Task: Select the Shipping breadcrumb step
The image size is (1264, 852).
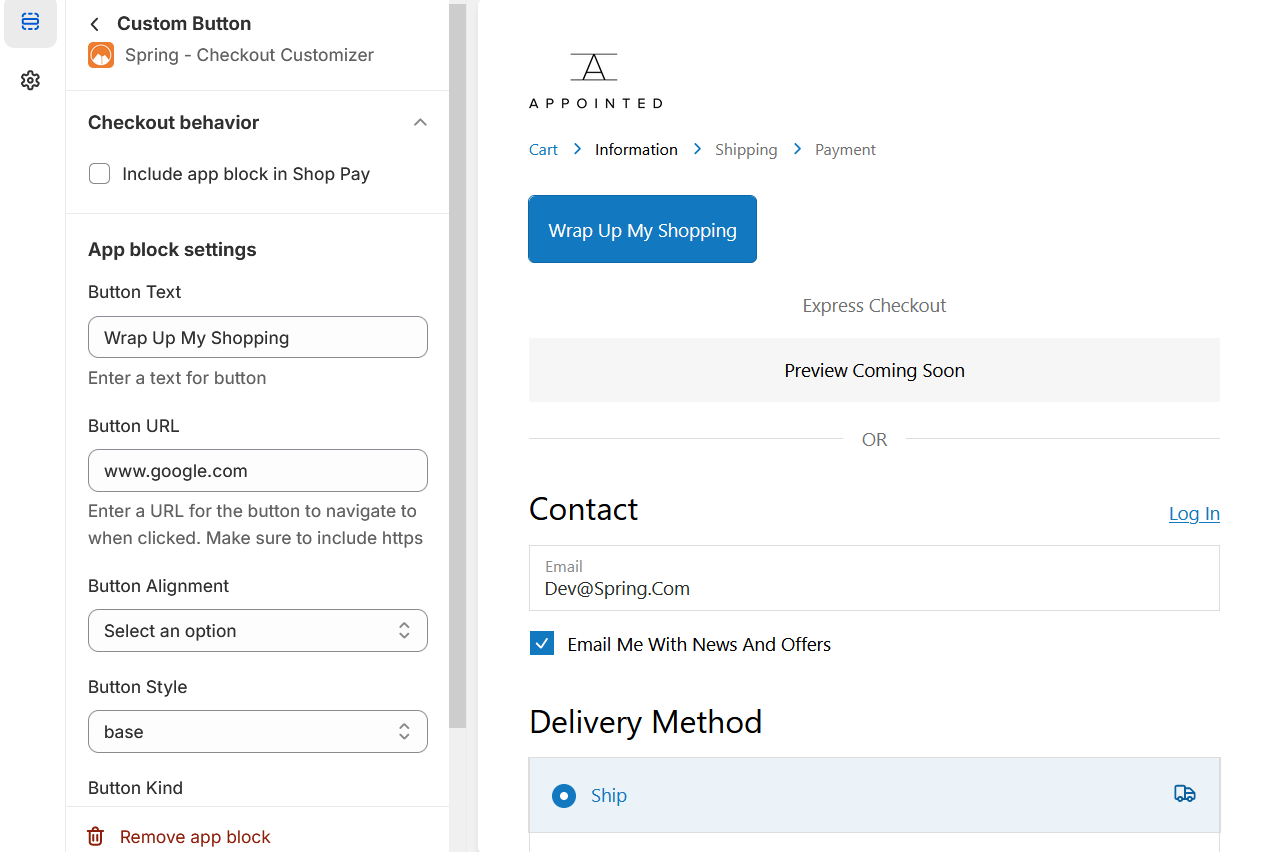Action: (746, 149)
